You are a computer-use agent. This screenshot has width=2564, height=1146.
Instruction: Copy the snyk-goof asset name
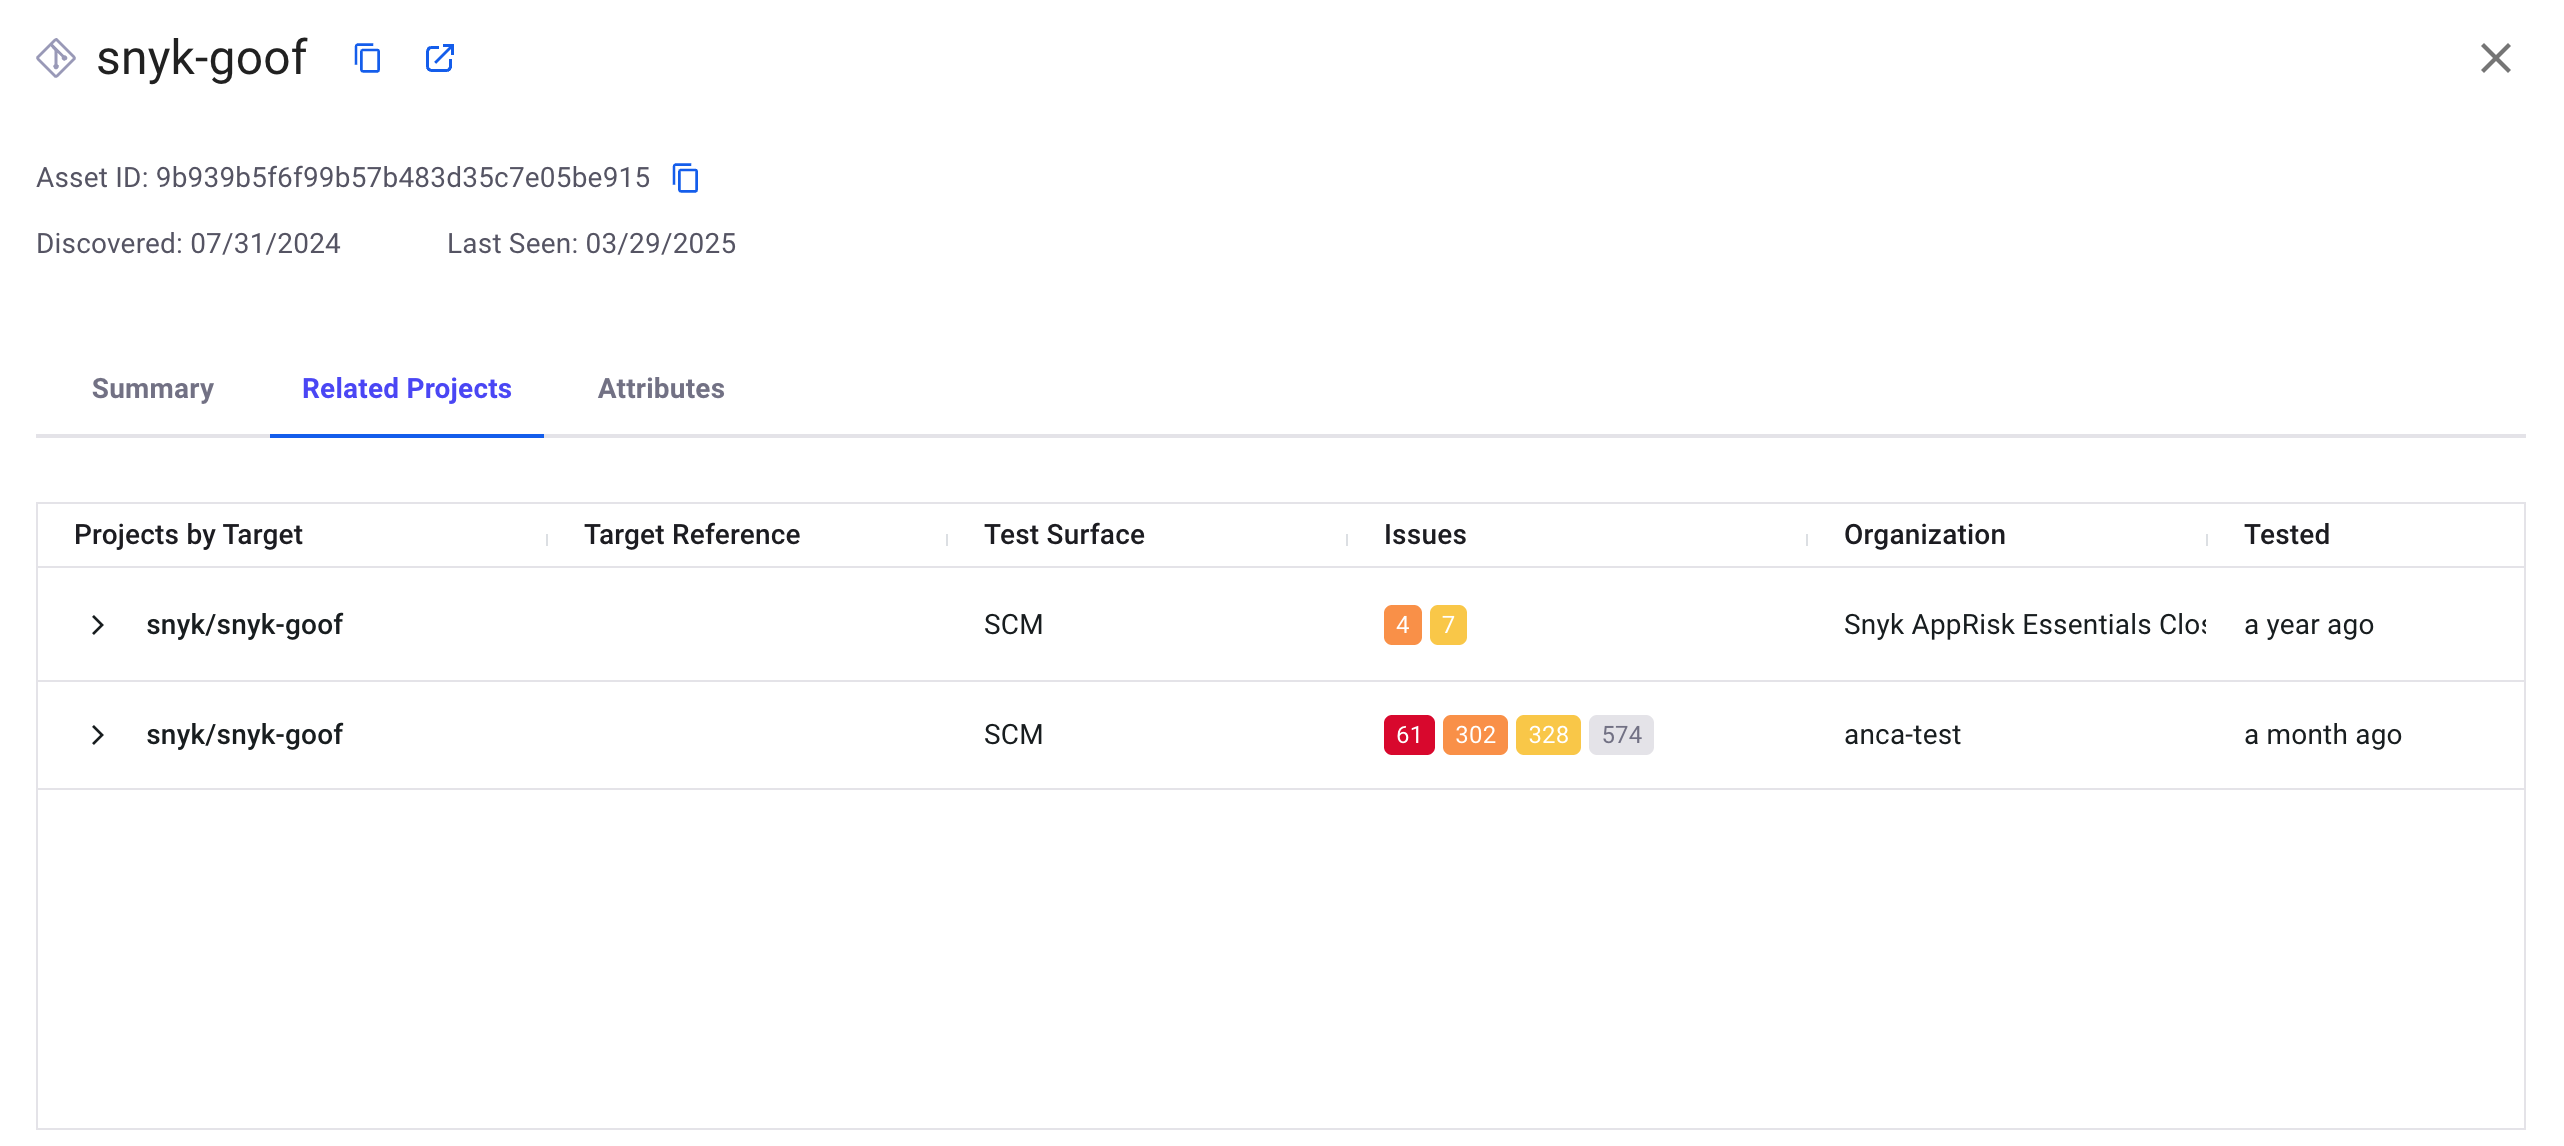coord(367,59)
